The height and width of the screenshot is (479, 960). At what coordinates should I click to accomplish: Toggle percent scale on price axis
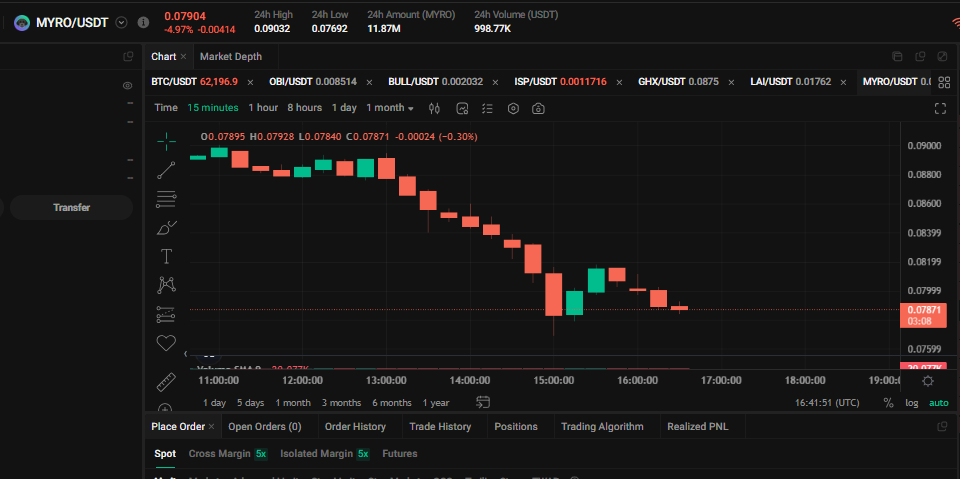(888, 402)
